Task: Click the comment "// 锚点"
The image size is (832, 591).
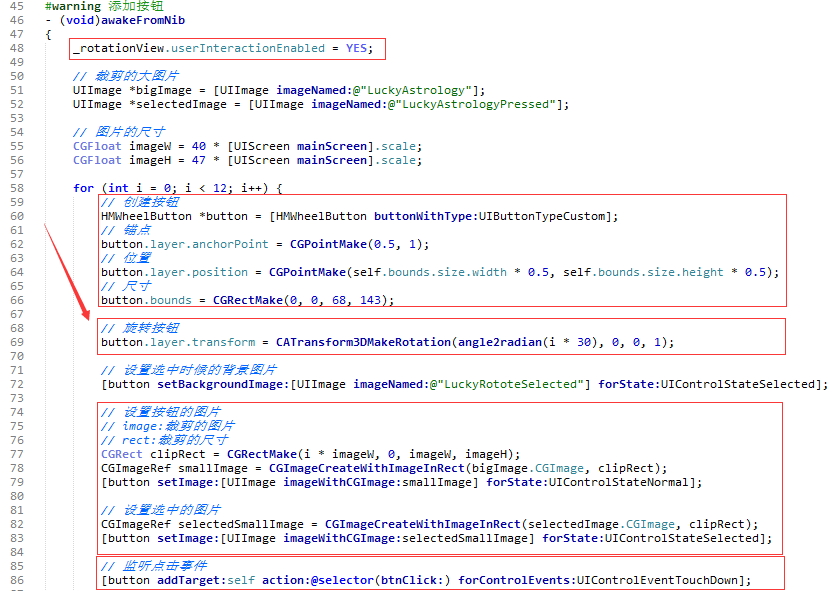Action: click(x=126, y=230)
